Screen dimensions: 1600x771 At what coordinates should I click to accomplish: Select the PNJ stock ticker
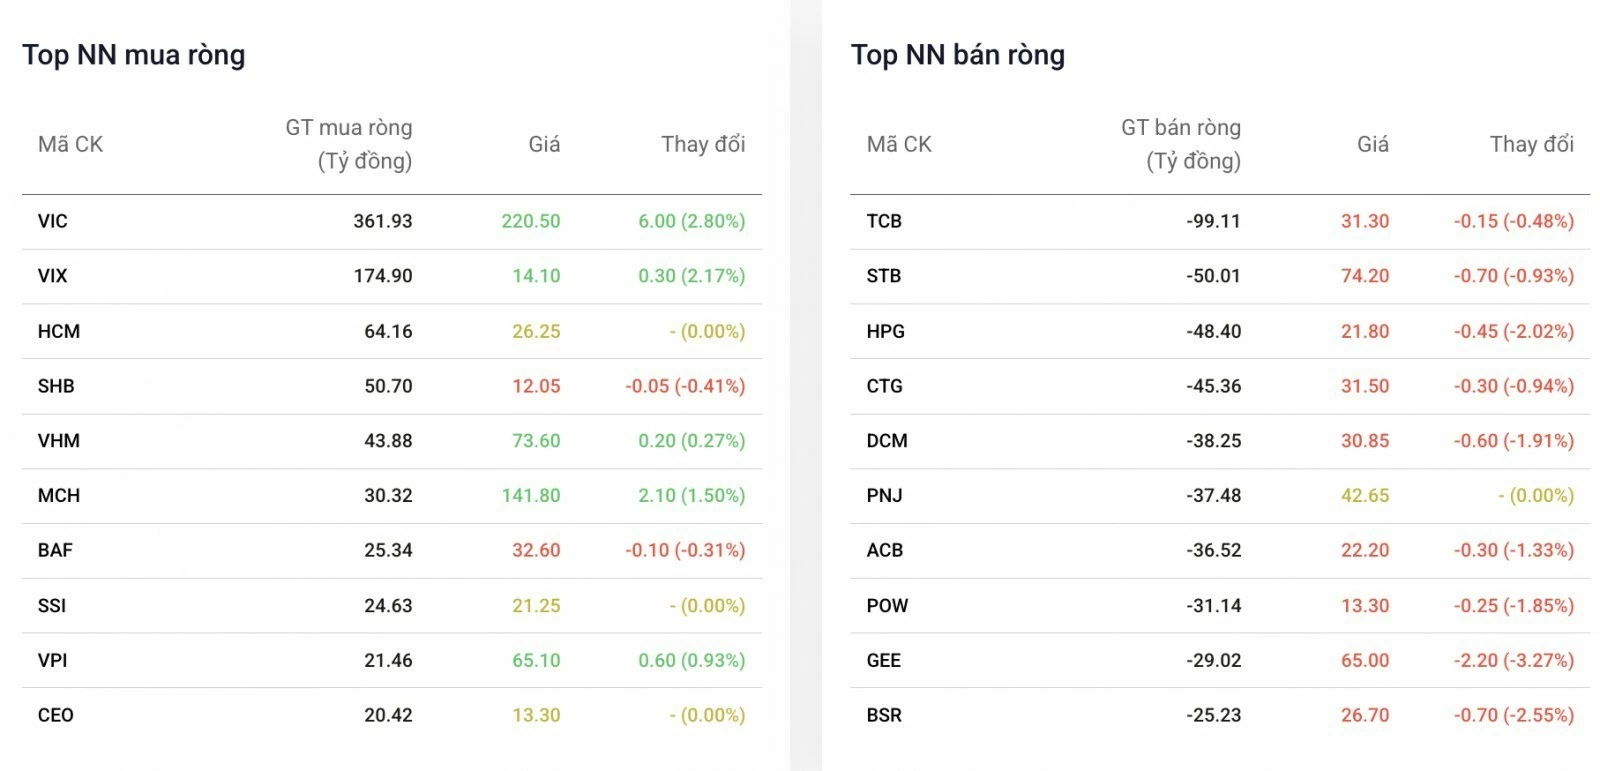885,496
